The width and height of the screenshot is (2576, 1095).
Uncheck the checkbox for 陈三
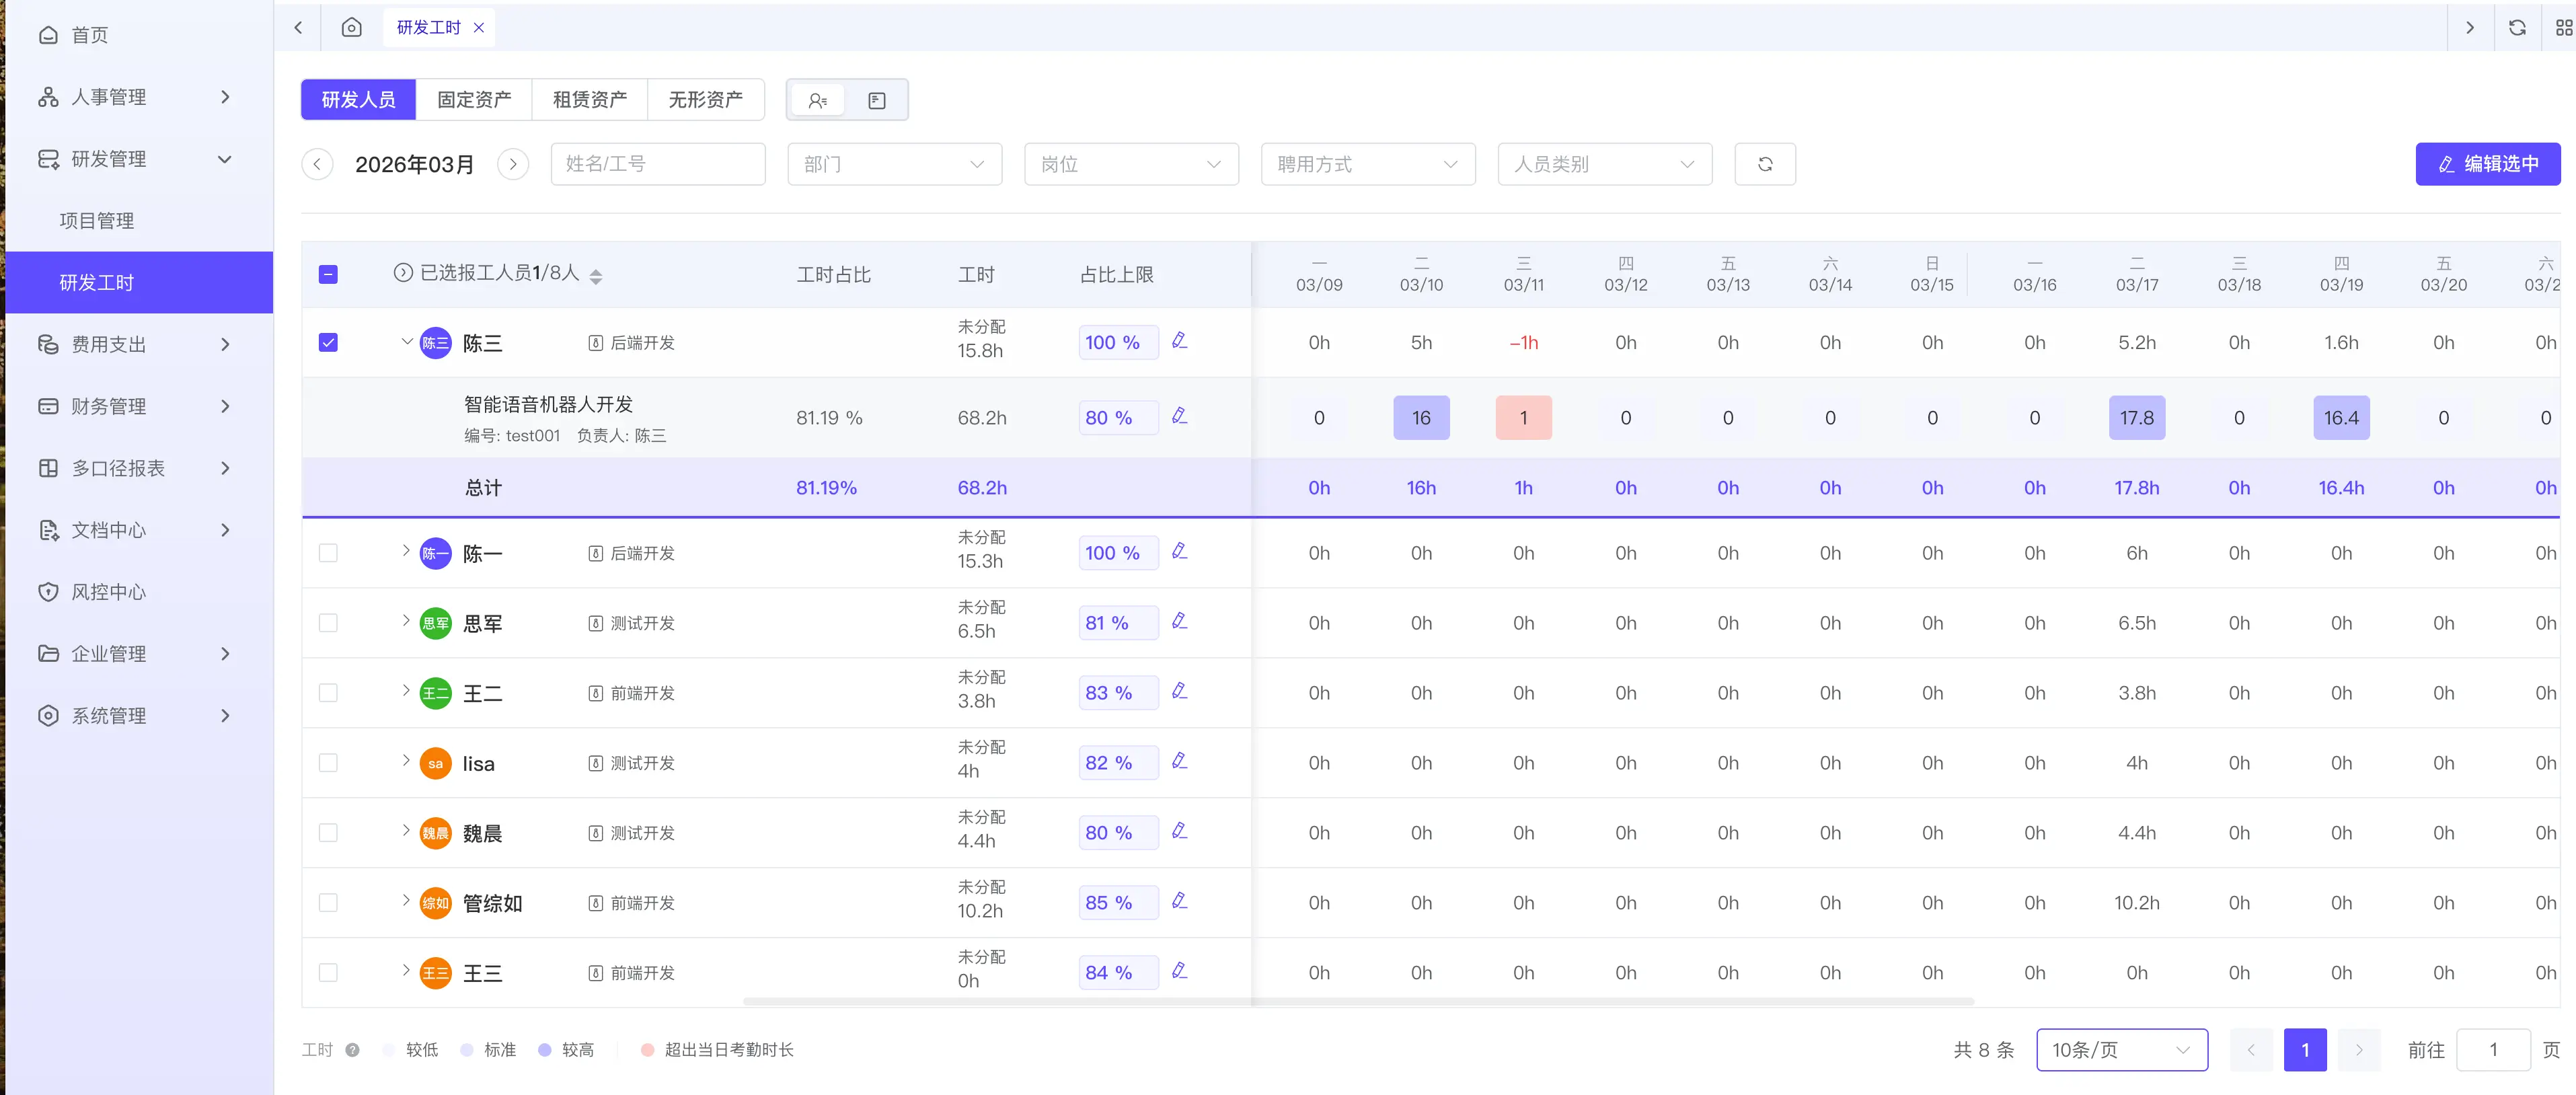point(328,342)
